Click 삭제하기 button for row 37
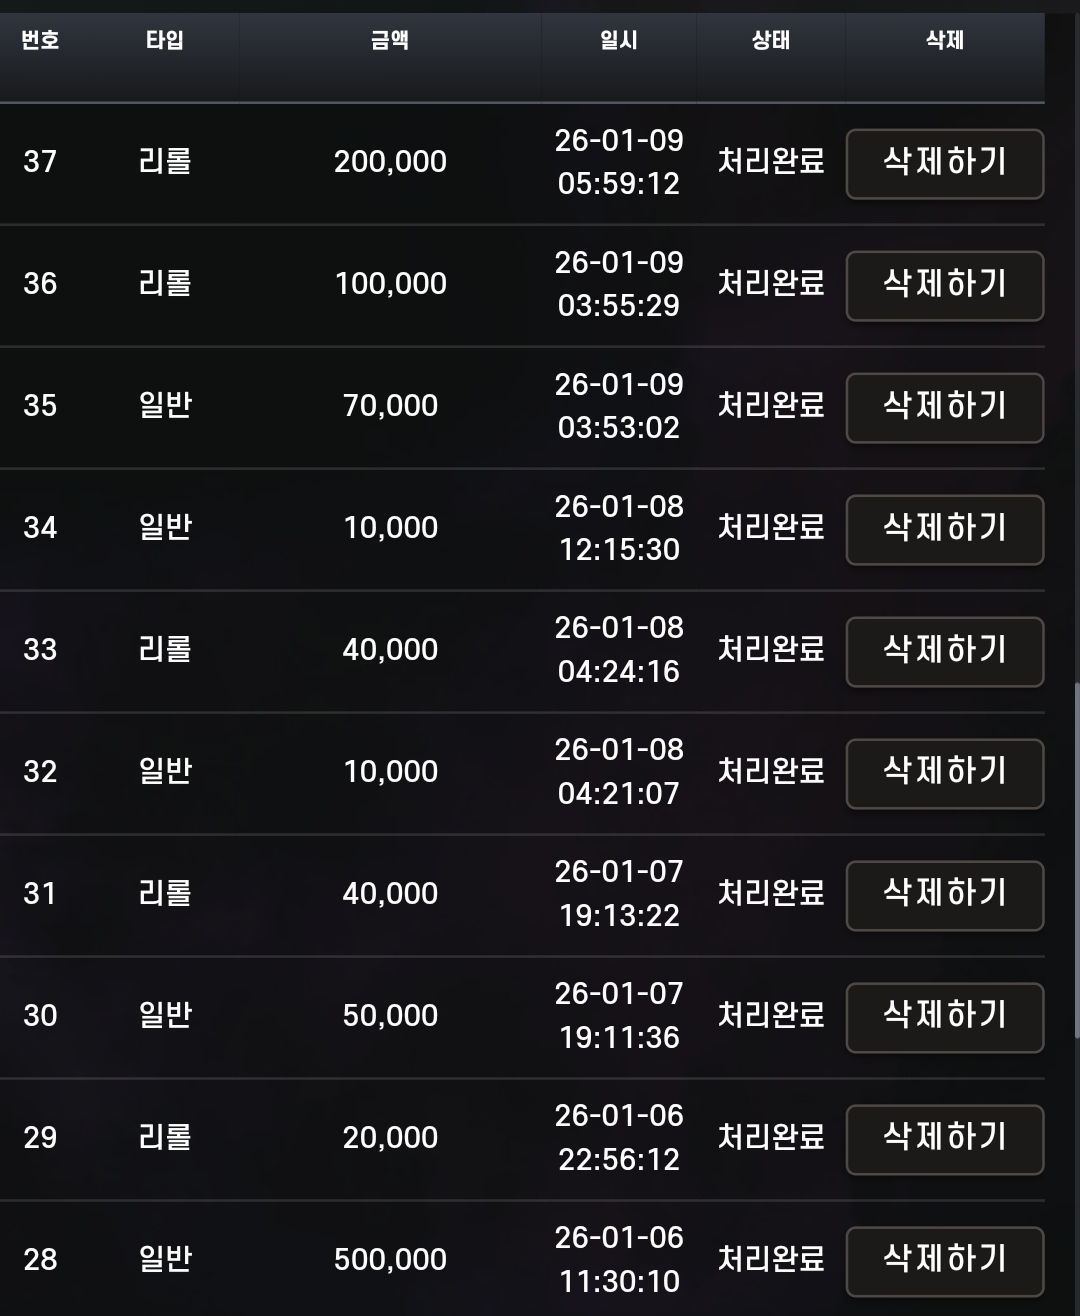The height and width of the screenshot is (1316, 1080). tap(945, 163)
